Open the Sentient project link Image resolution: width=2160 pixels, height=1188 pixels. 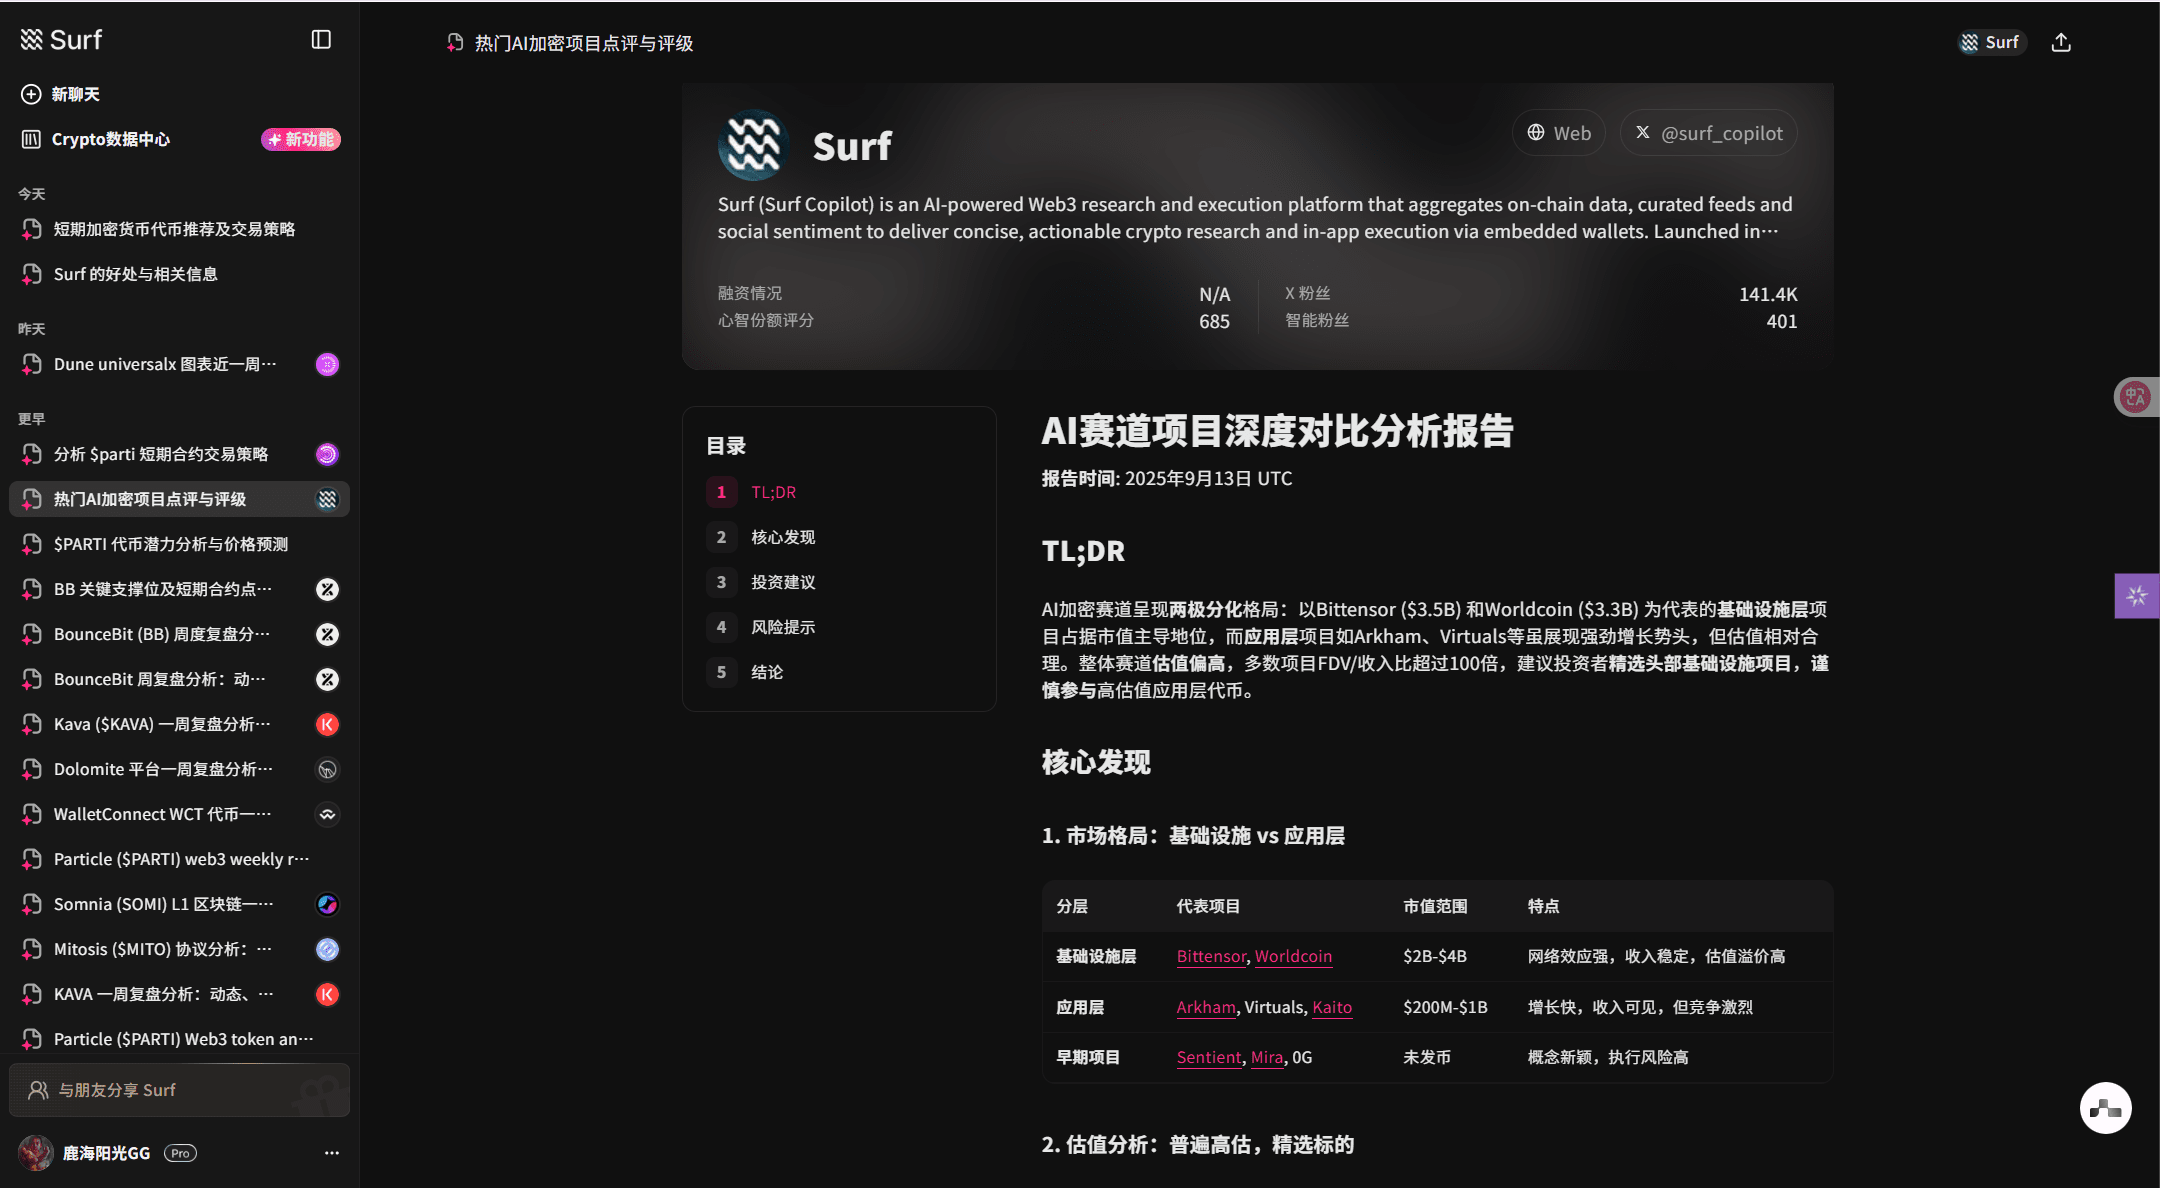point(1208,1057)
